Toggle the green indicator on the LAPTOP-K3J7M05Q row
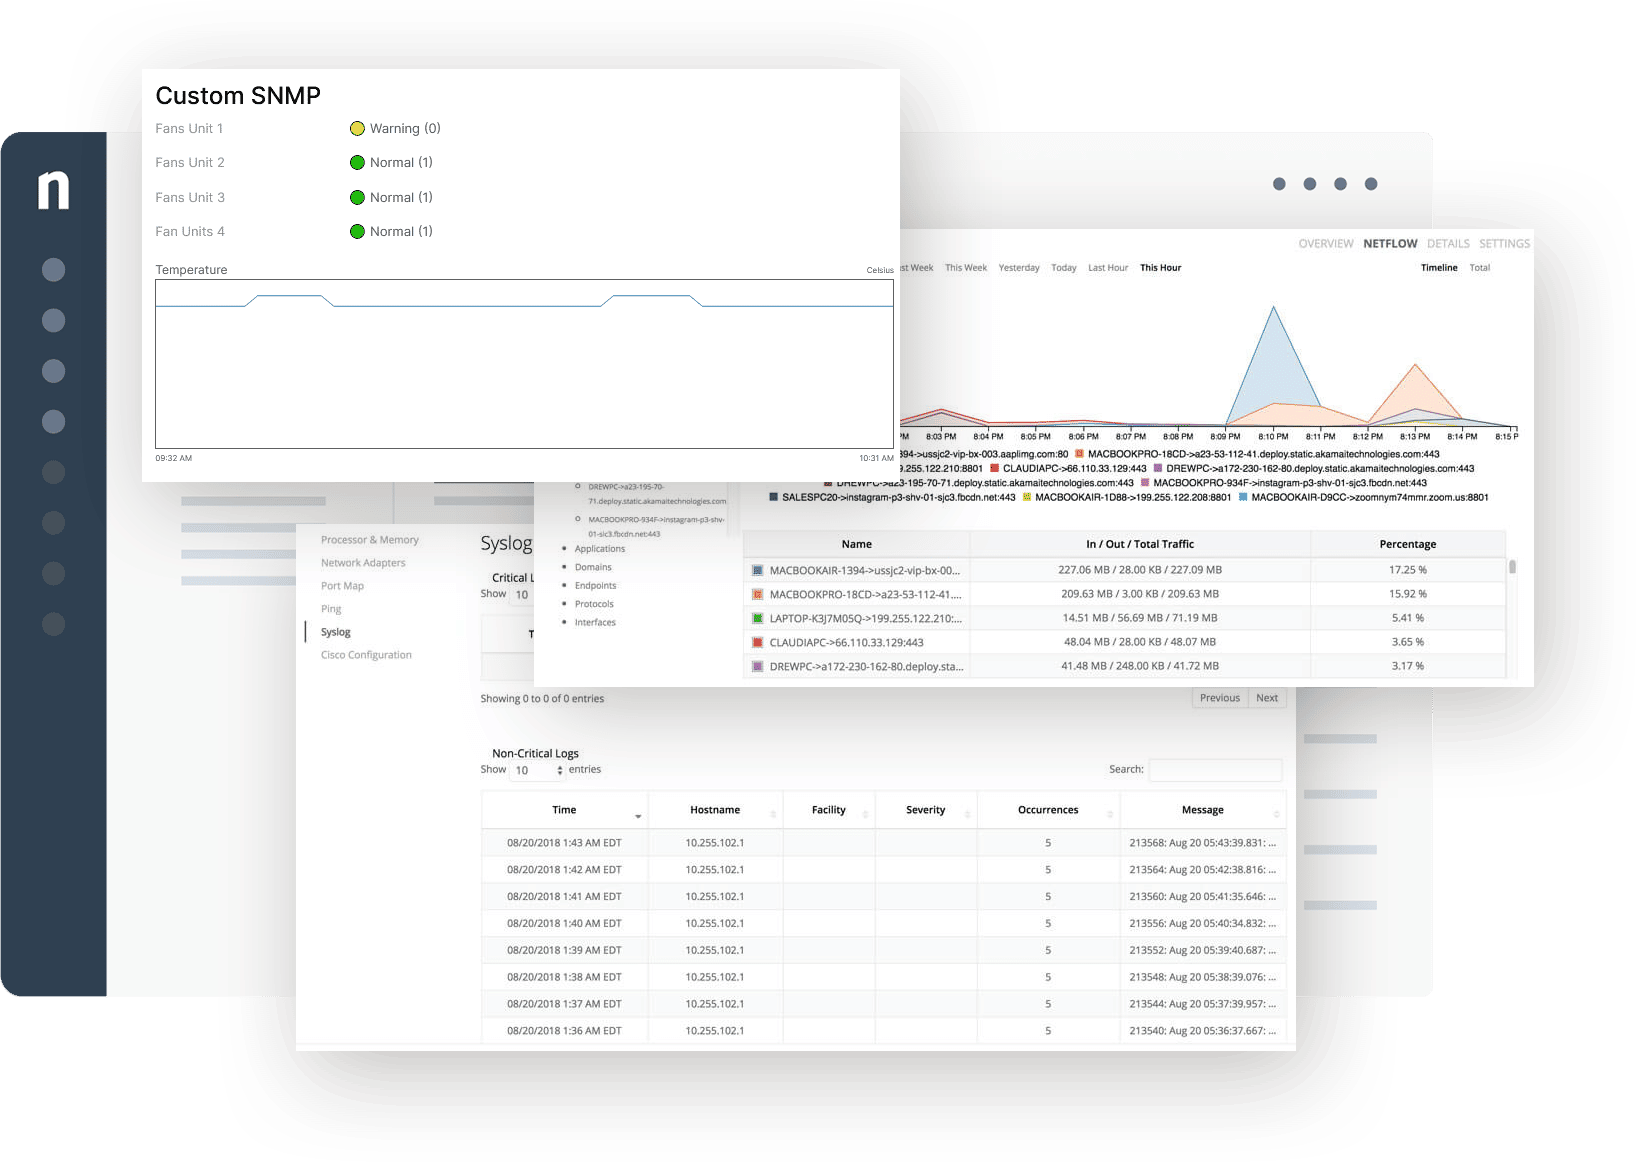This screenshot has height=1162, width=1636. [x=757, y=618]
